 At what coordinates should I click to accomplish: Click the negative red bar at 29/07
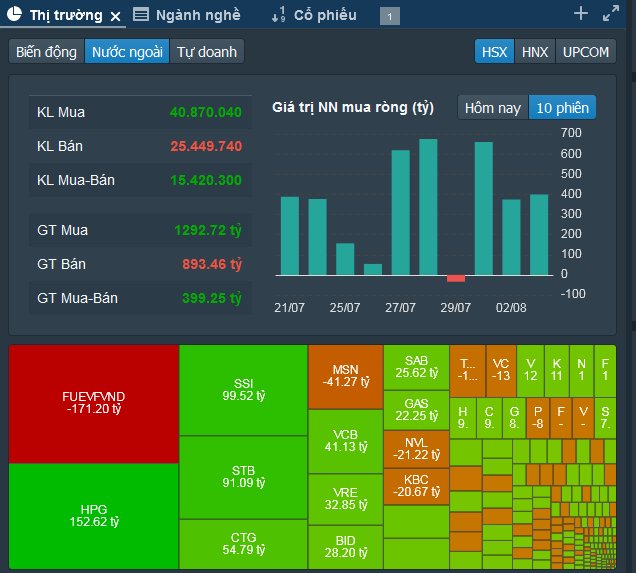(456, 278)
